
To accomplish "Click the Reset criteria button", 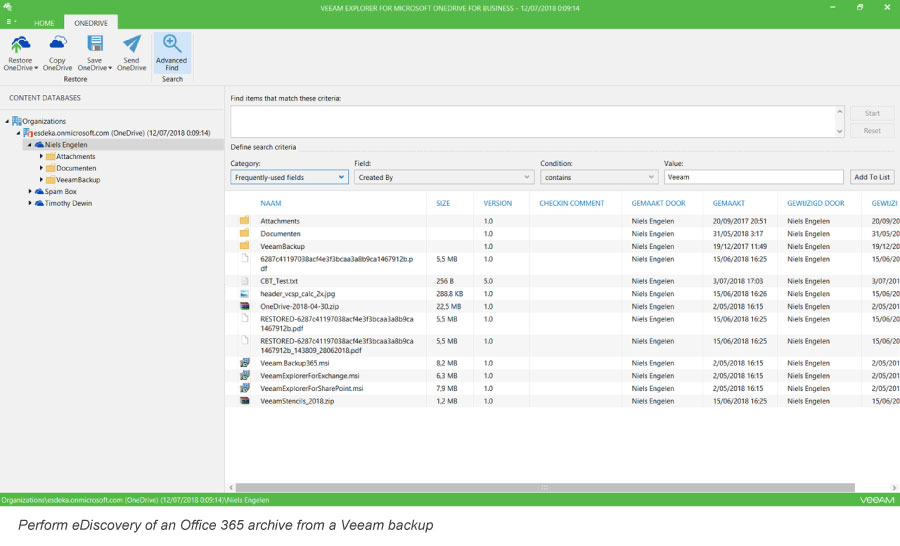I will click(872, 131).
